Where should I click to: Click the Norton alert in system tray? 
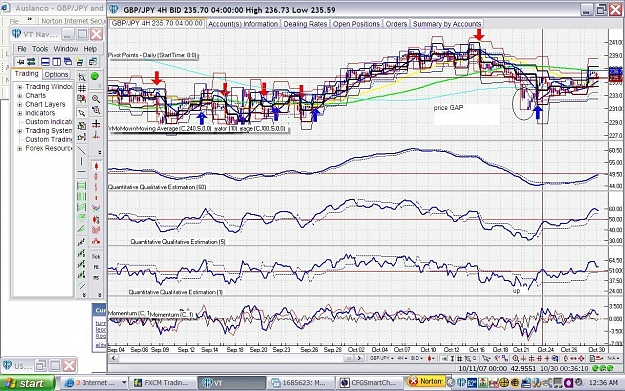pos(426,381)
